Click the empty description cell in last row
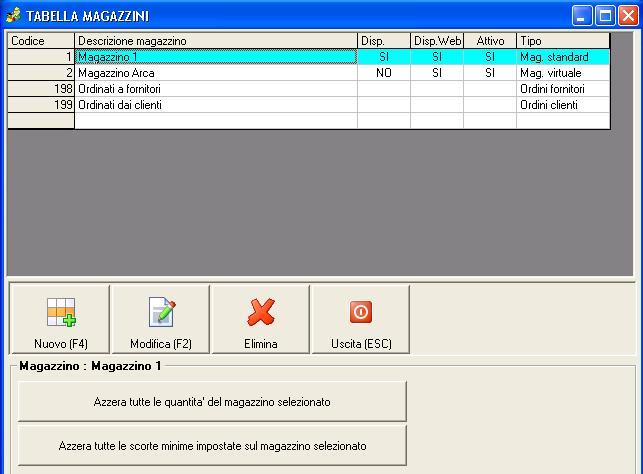Image resolution: width=643 pixels, height=474 pixels. click(216, 121)
